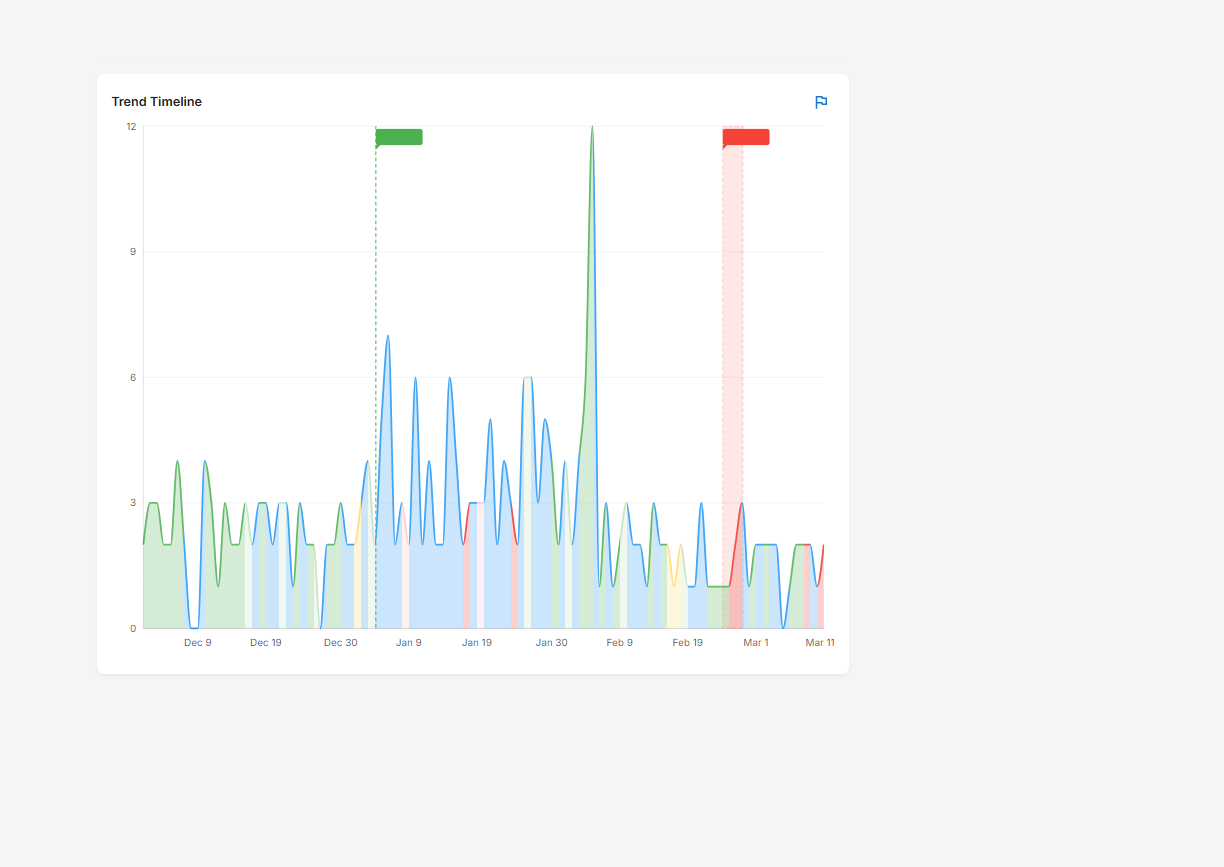The image size is (1224, 867).
Task: Select the Jan 19 axis label
Action: click(x=477, y=642)
